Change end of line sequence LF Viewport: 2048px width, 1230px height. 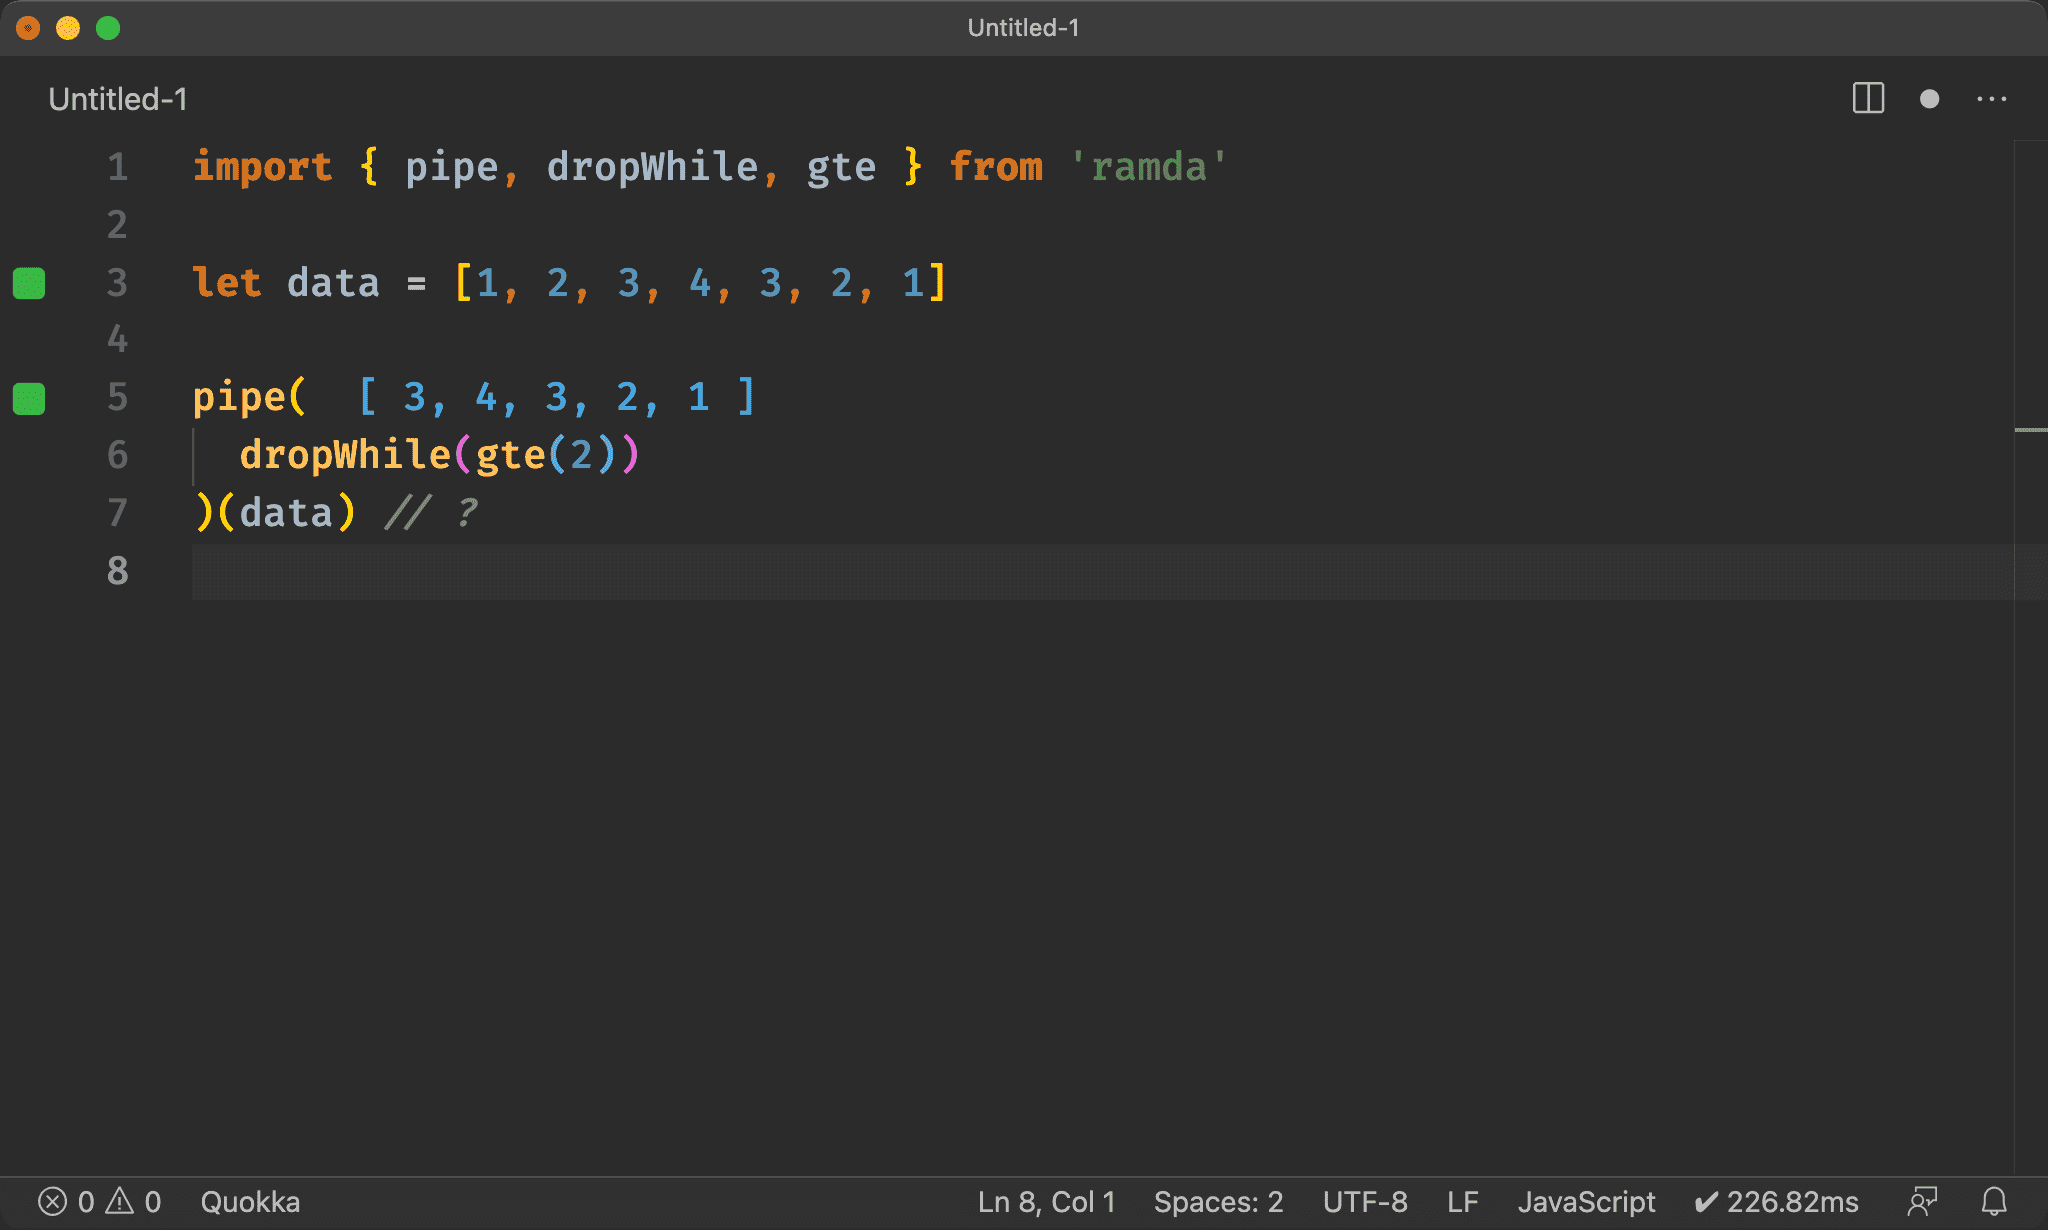point(1462,1201)
